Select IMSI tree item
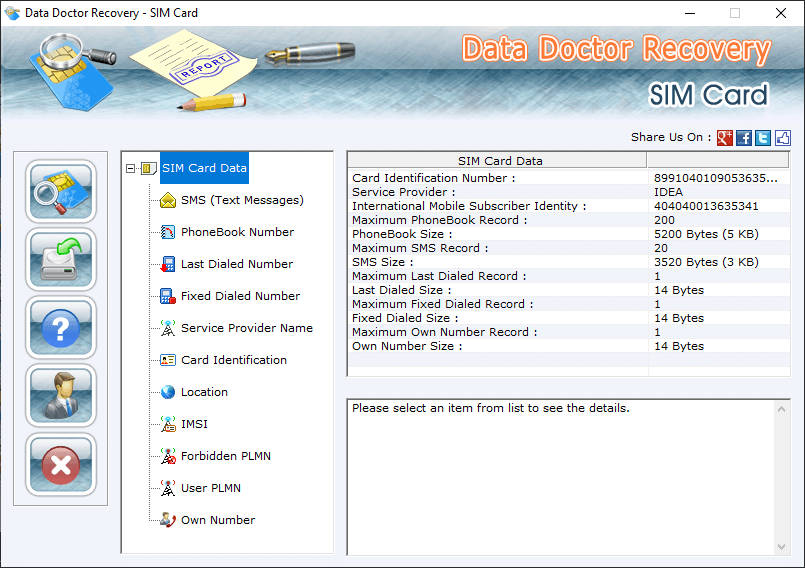 [x=195, y=424]
